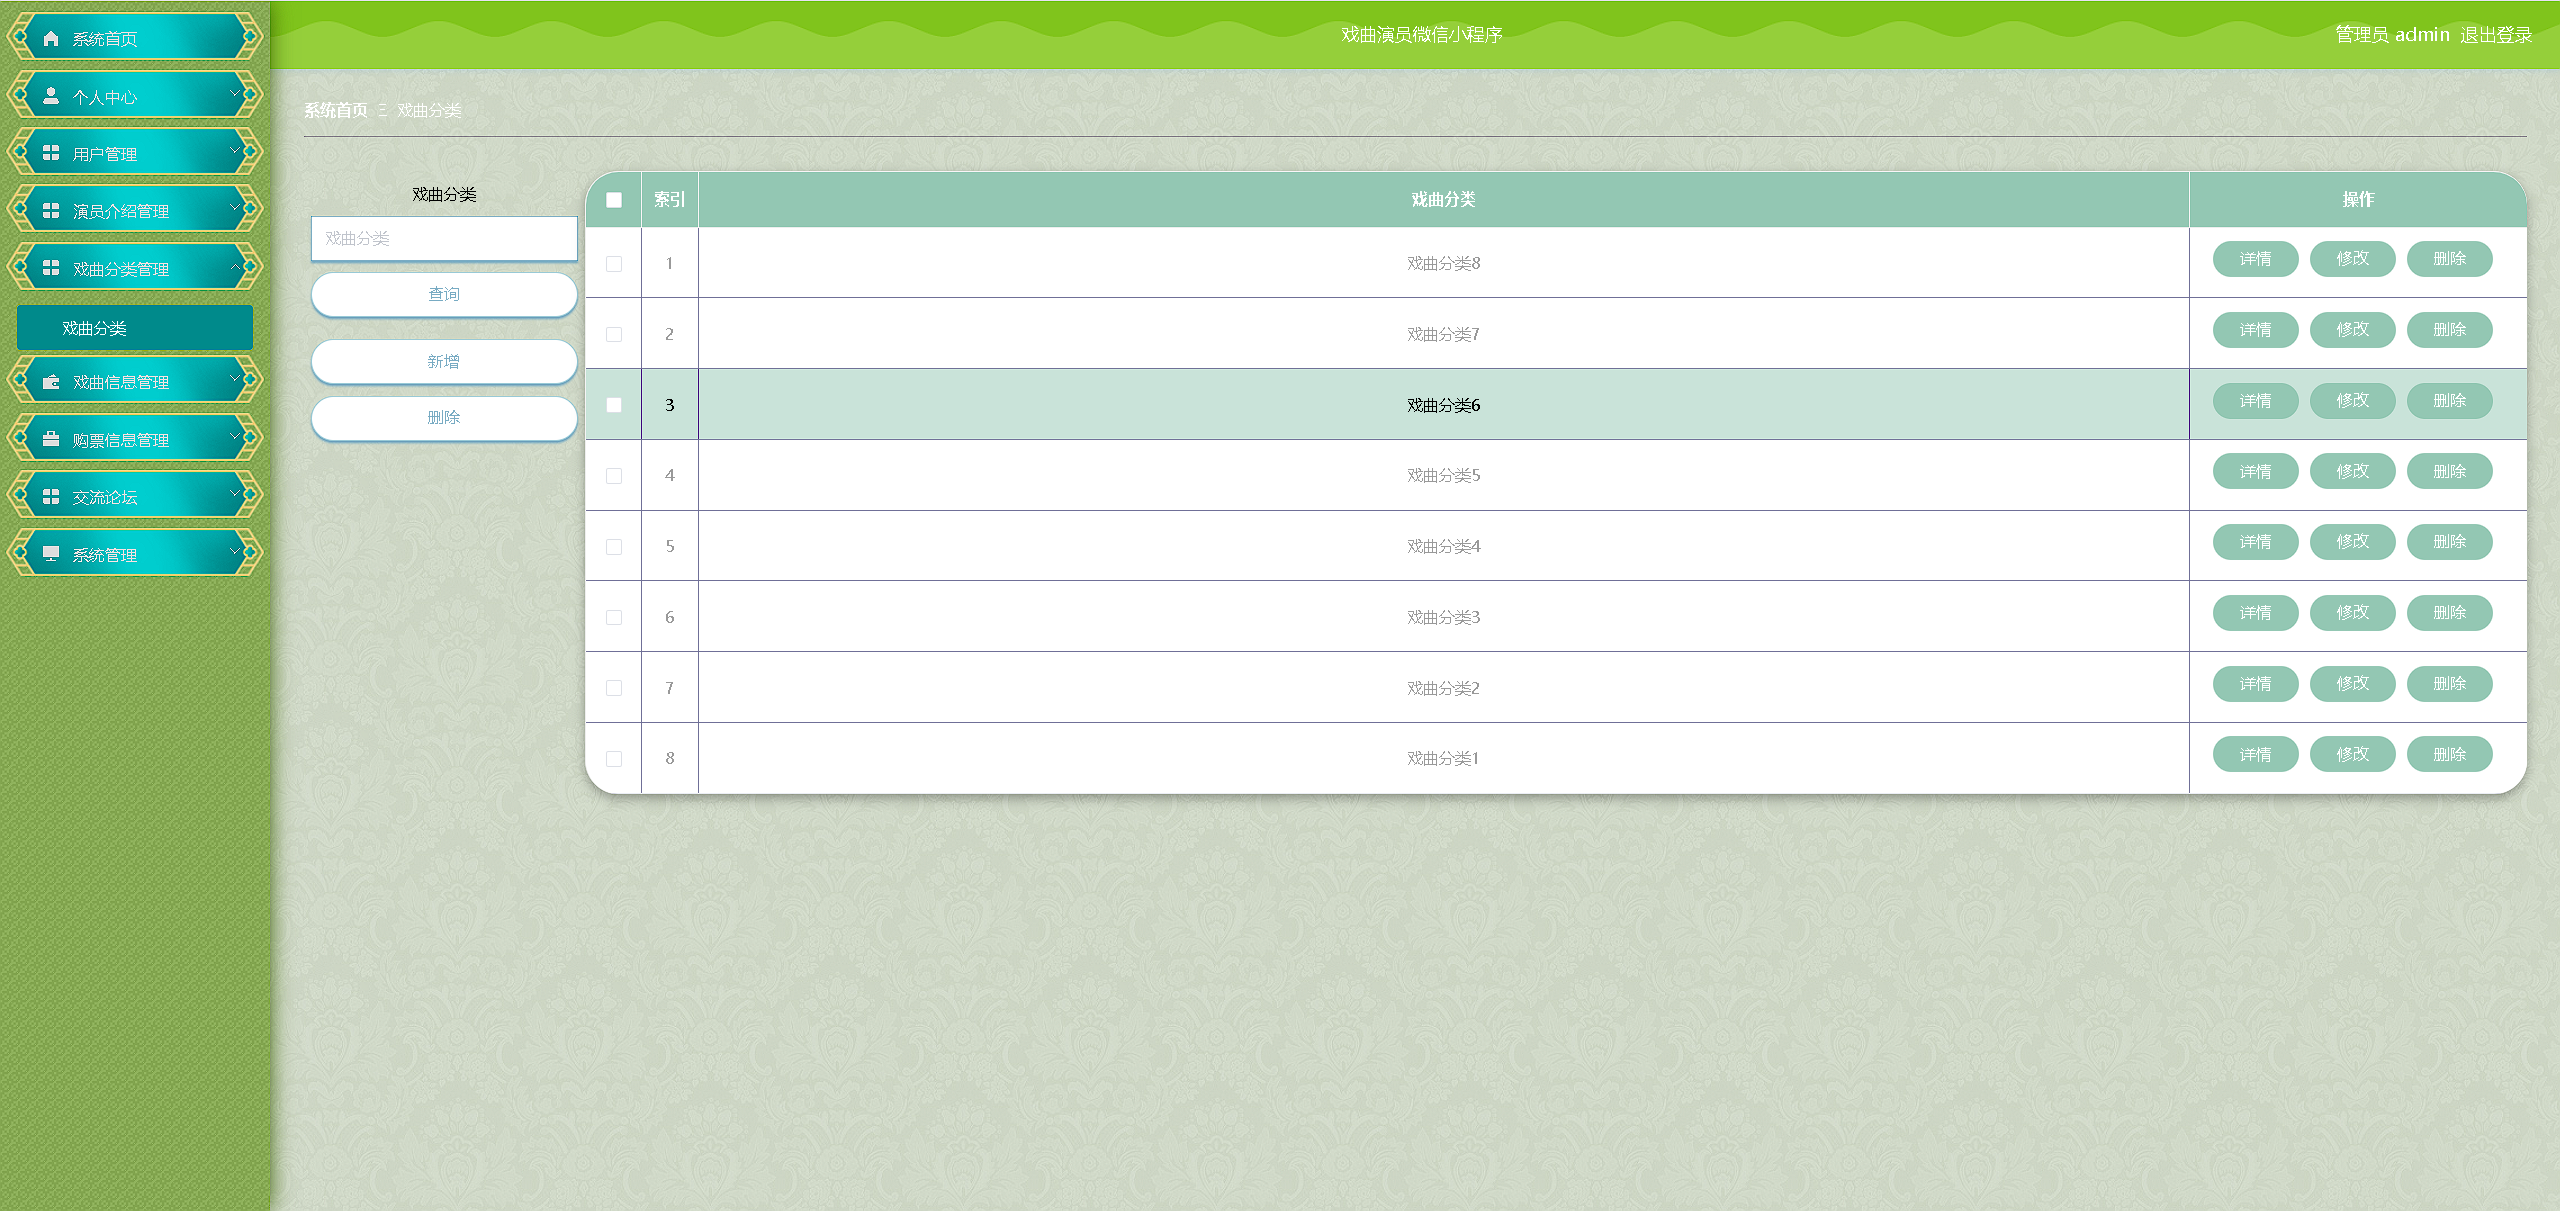Screen dimensions: 2560x1211
Task: Focus the 戏曲分类 search input field
Action: click(444, 239)
